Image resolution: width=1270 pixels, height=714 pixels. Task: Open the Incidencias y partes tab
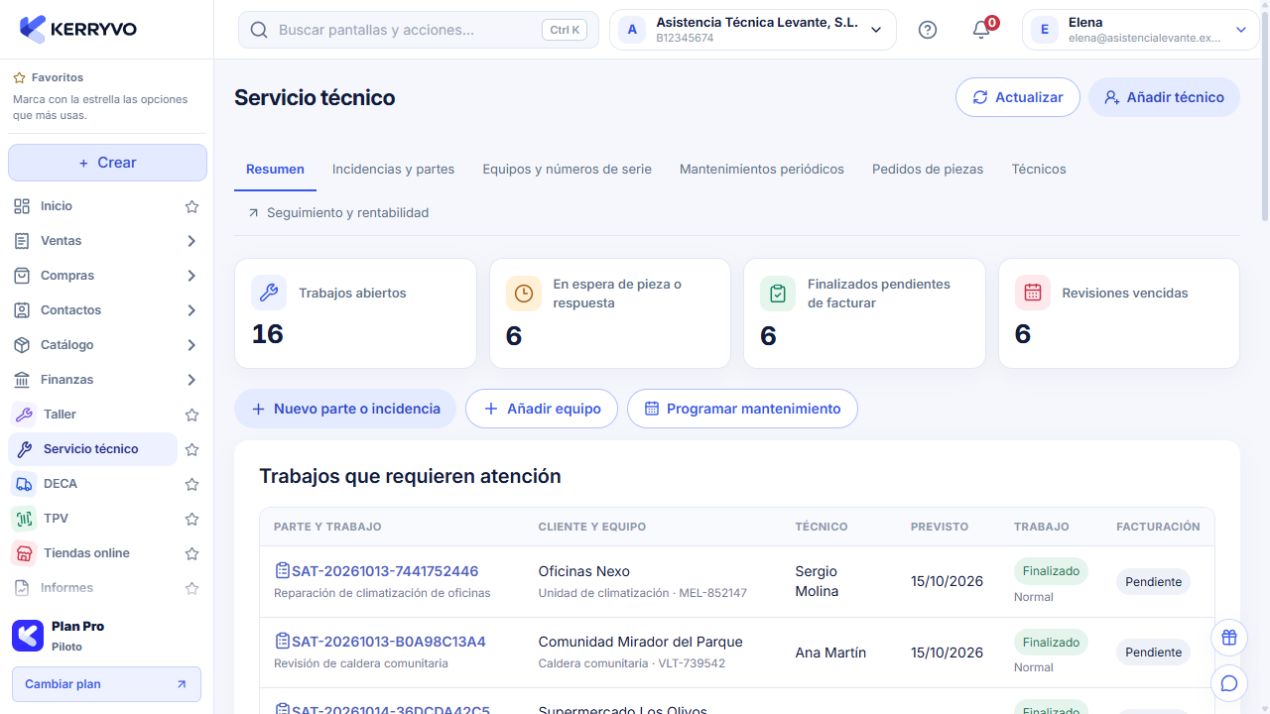(x=393, y=169)
